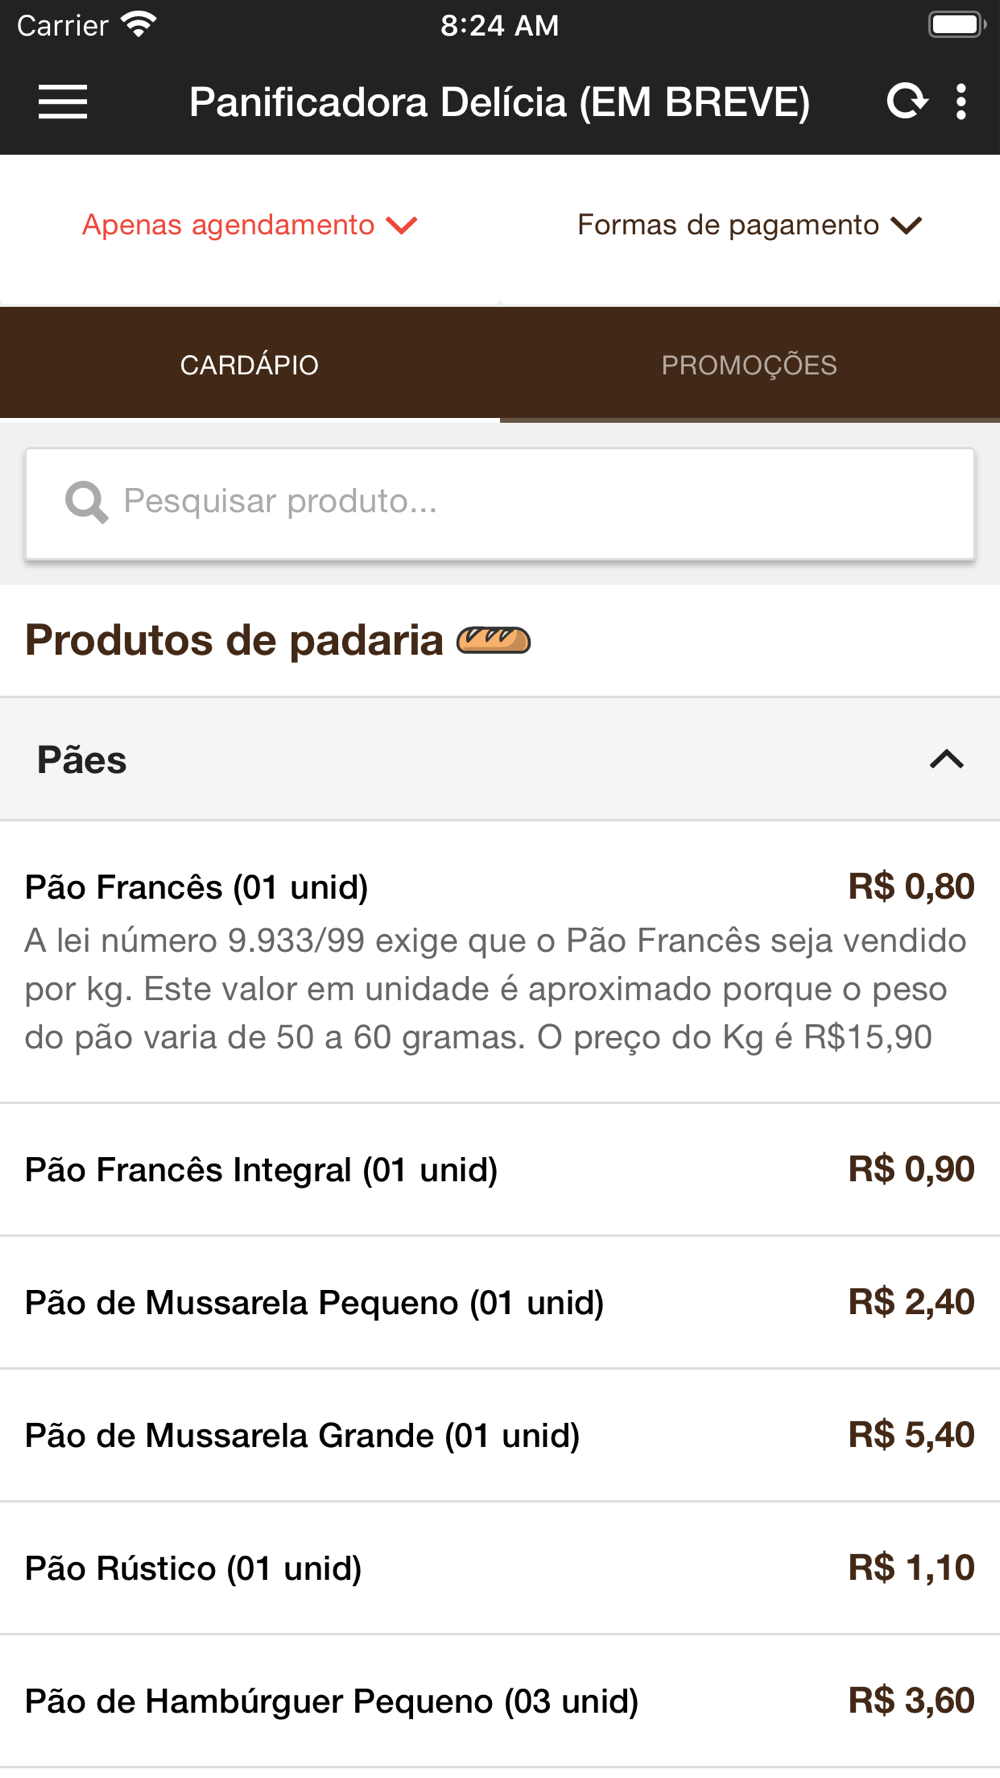This screenshot has width=1000, height=1778.
Task: Tap the Wi-Fi status icon
Action: point(138,24)
